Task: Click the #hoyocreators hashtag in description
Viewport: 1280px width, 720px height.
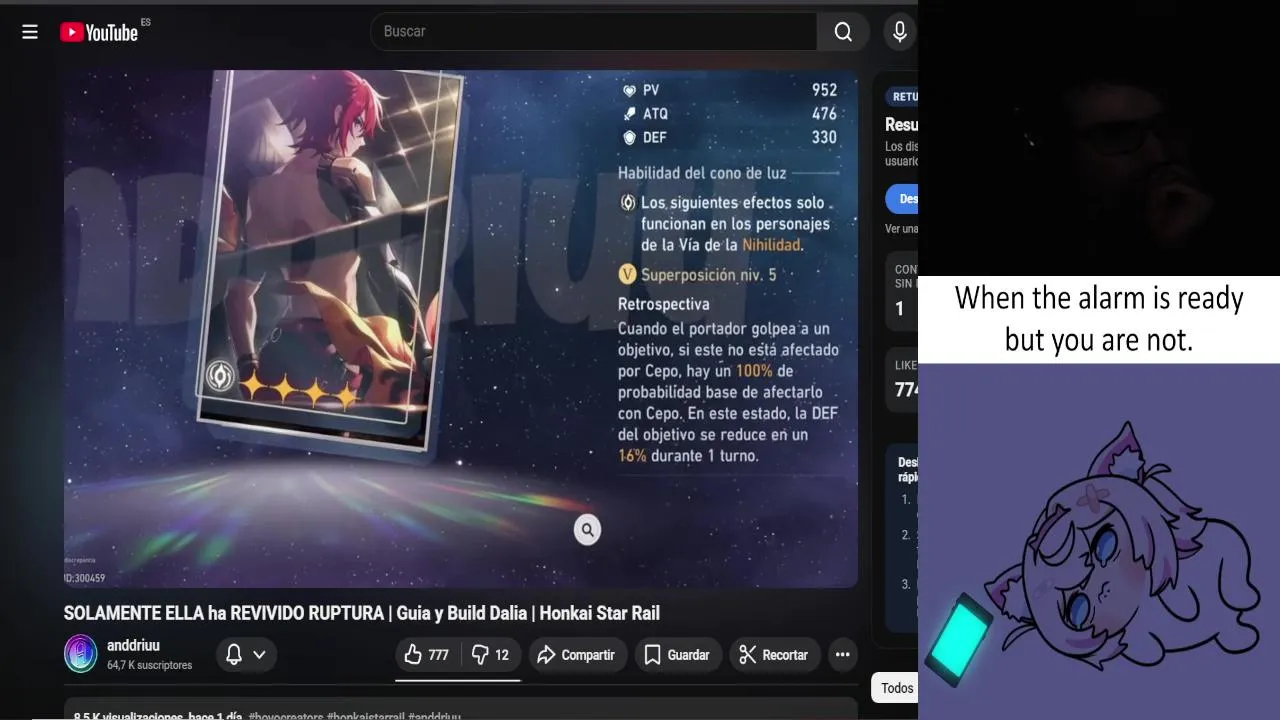Action: click(286, 717)
